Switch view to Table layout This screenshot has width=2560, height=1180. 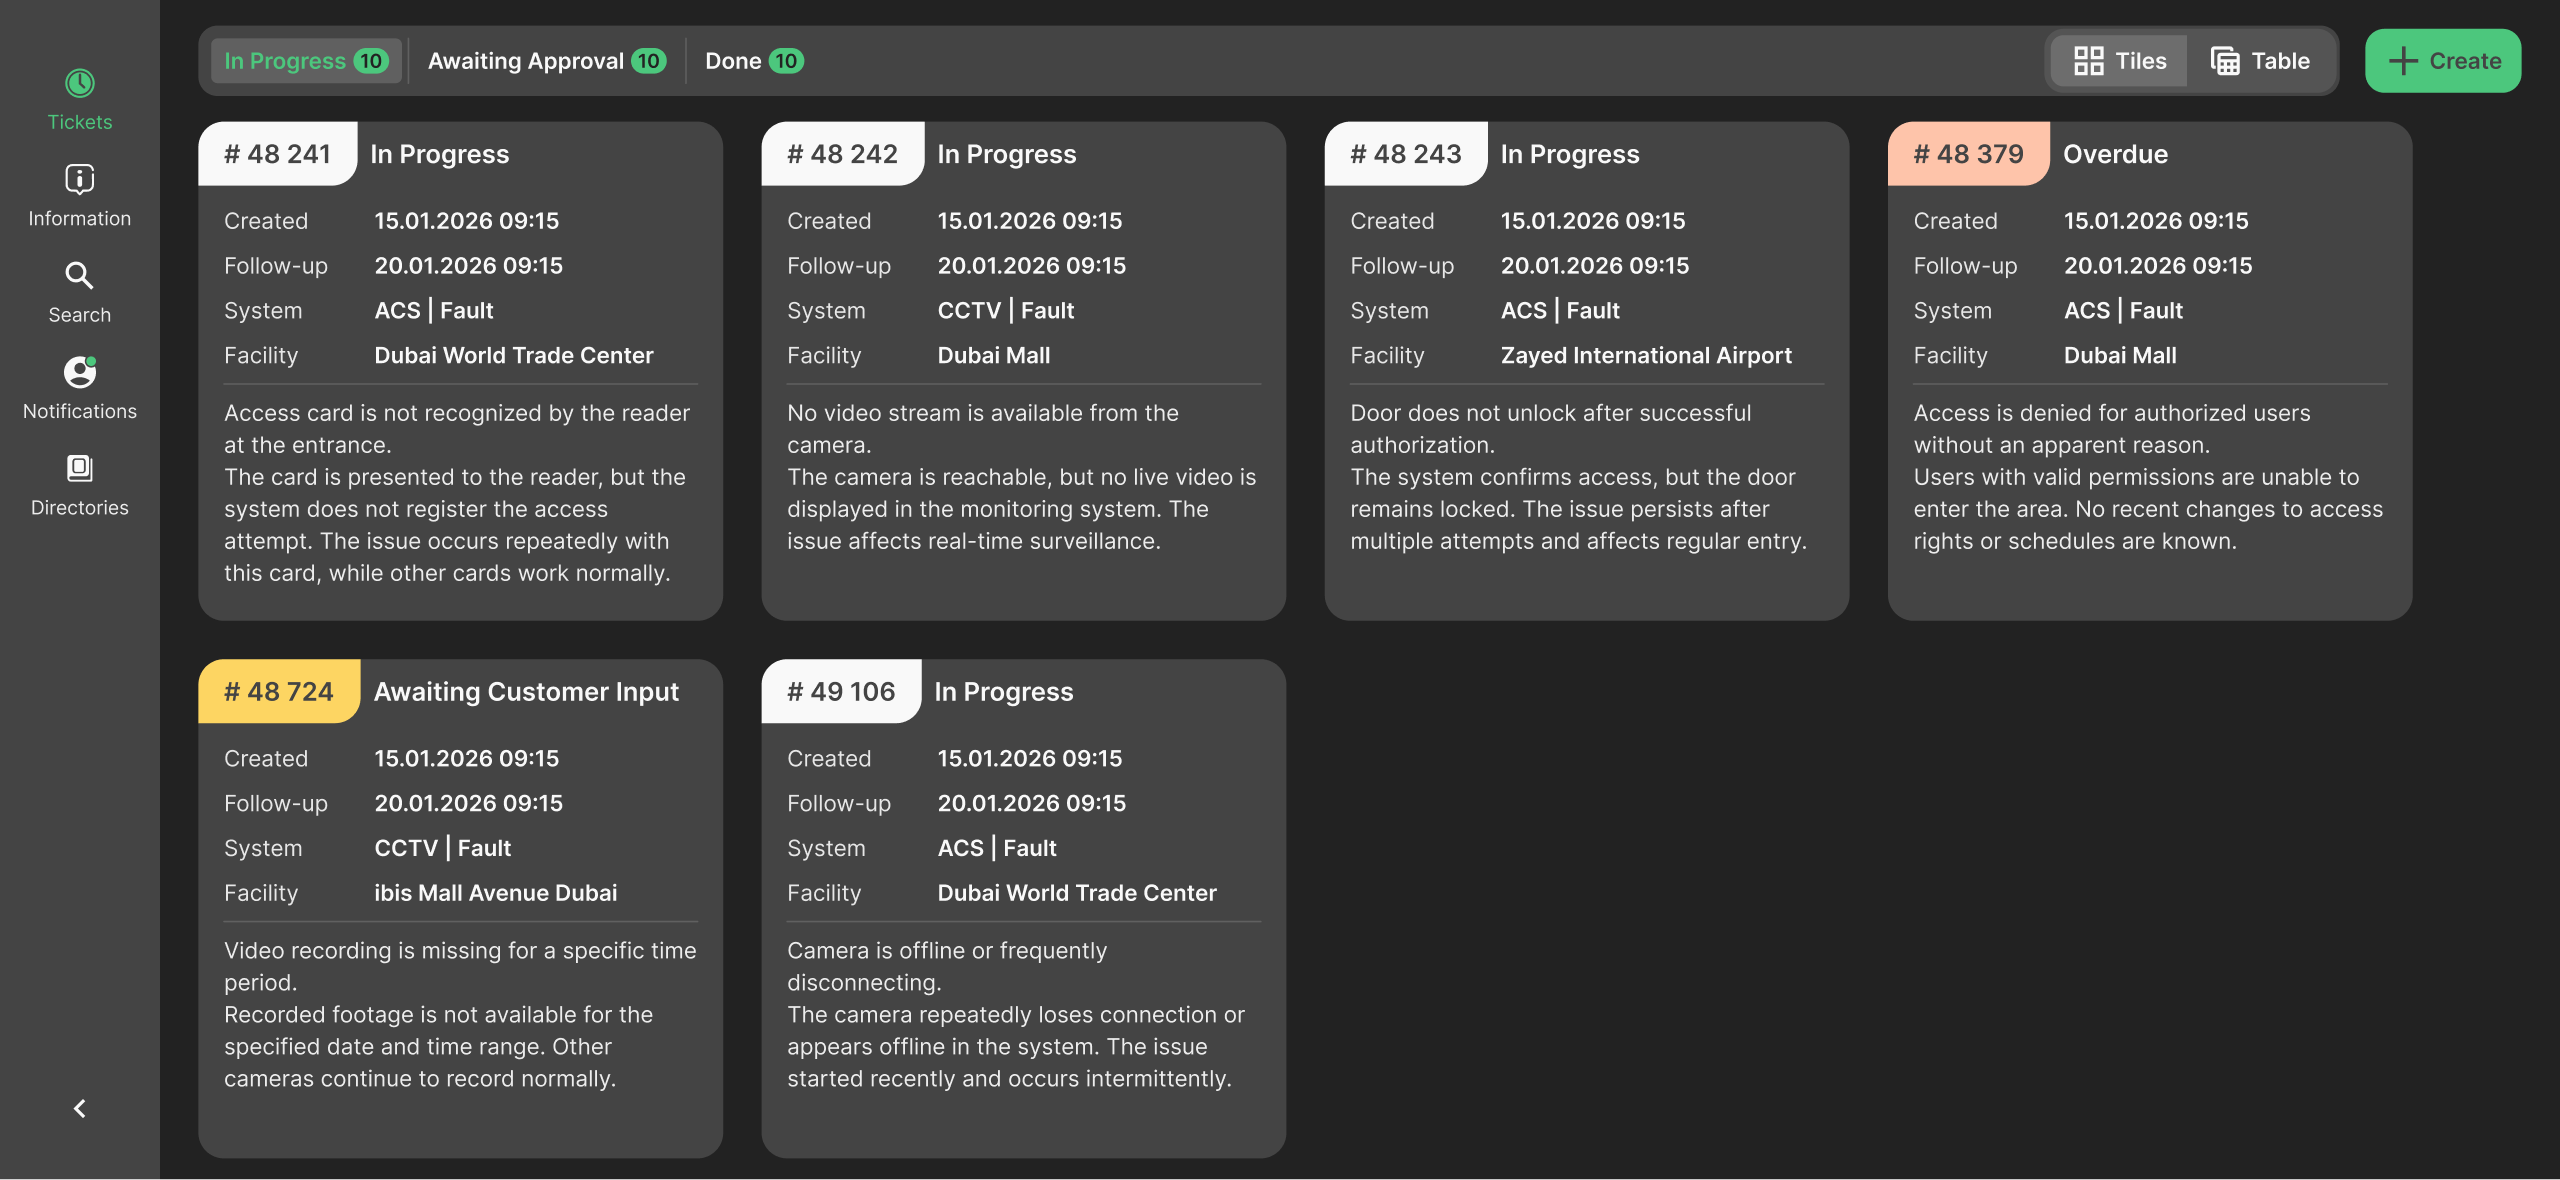pyautogui.click(x=2261, y=61)
